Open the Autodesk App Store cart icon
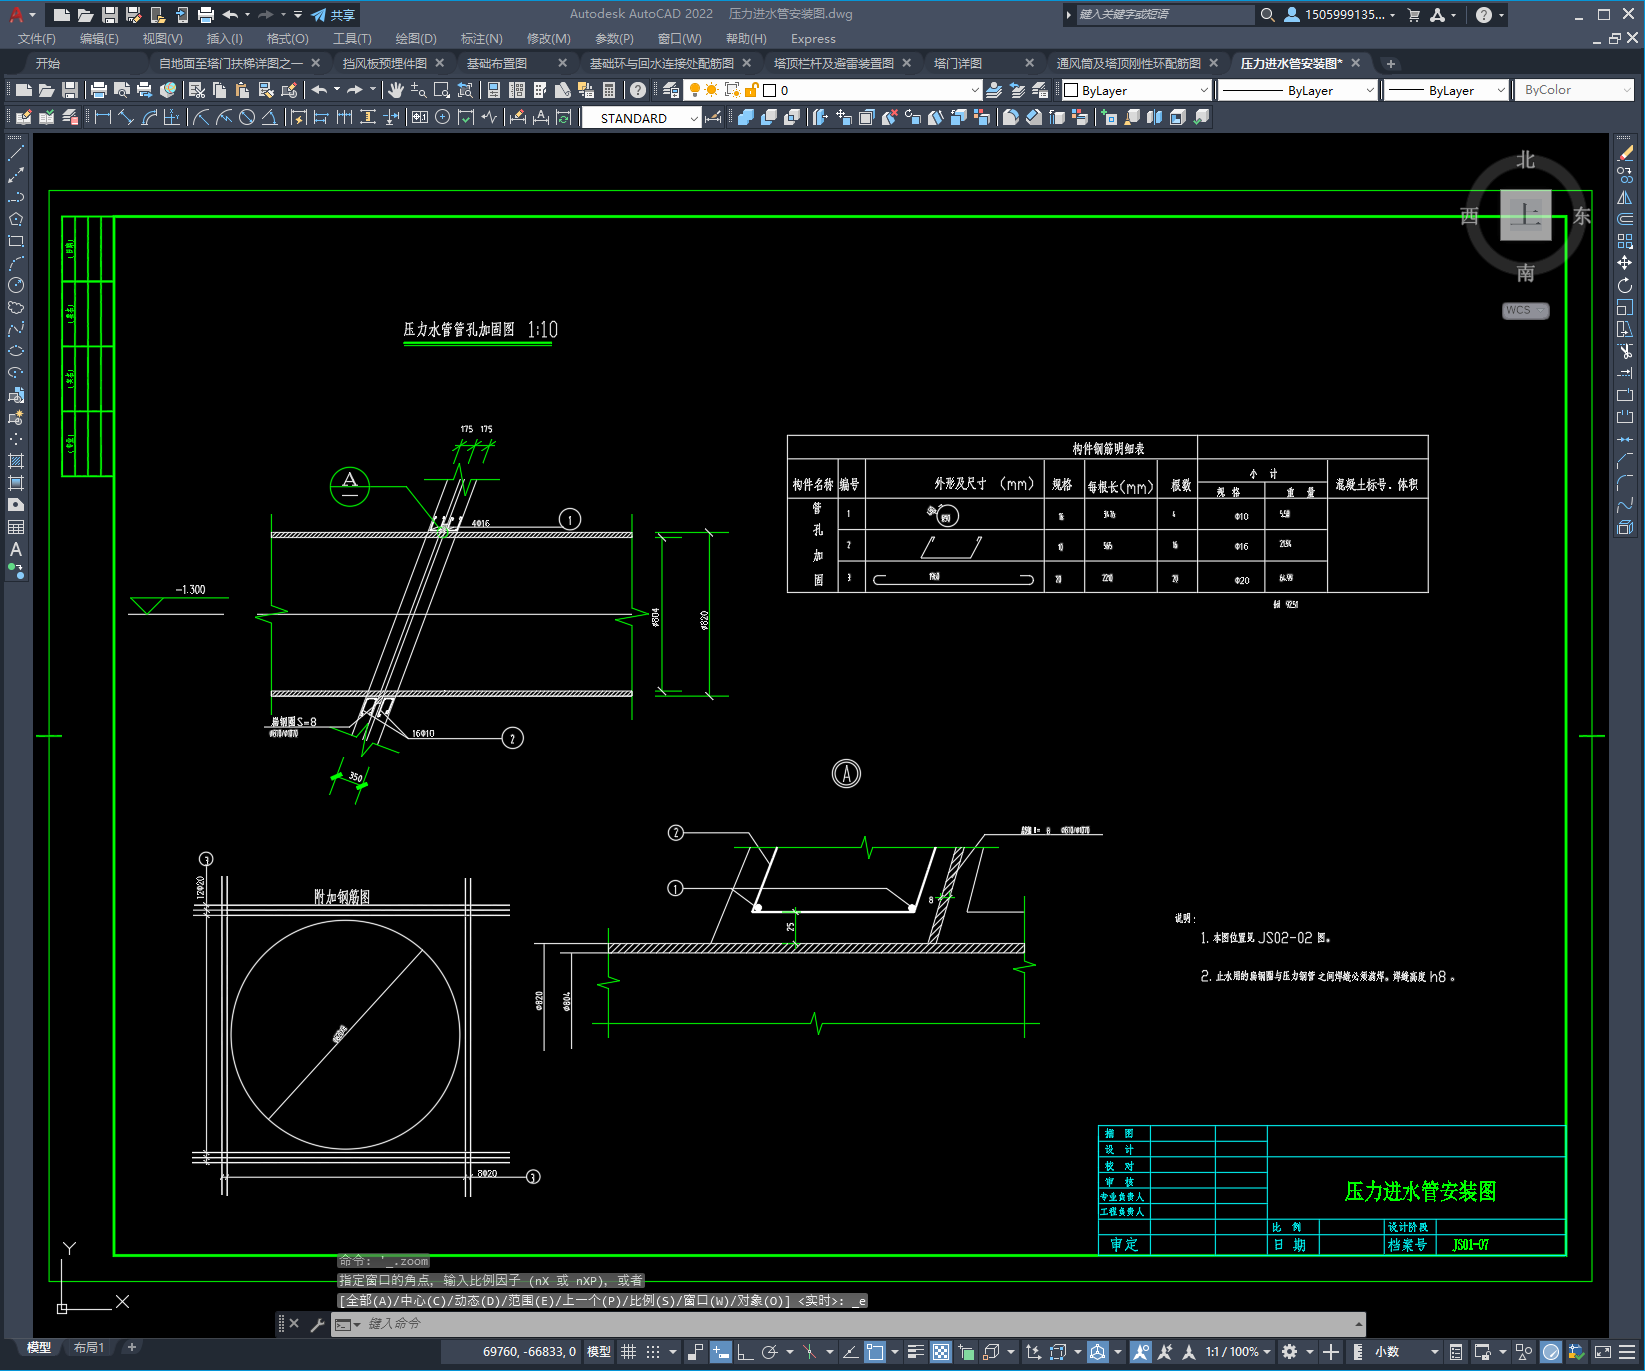The width and height of the screenshot is (1645, 1371). tap(1414, 15)
